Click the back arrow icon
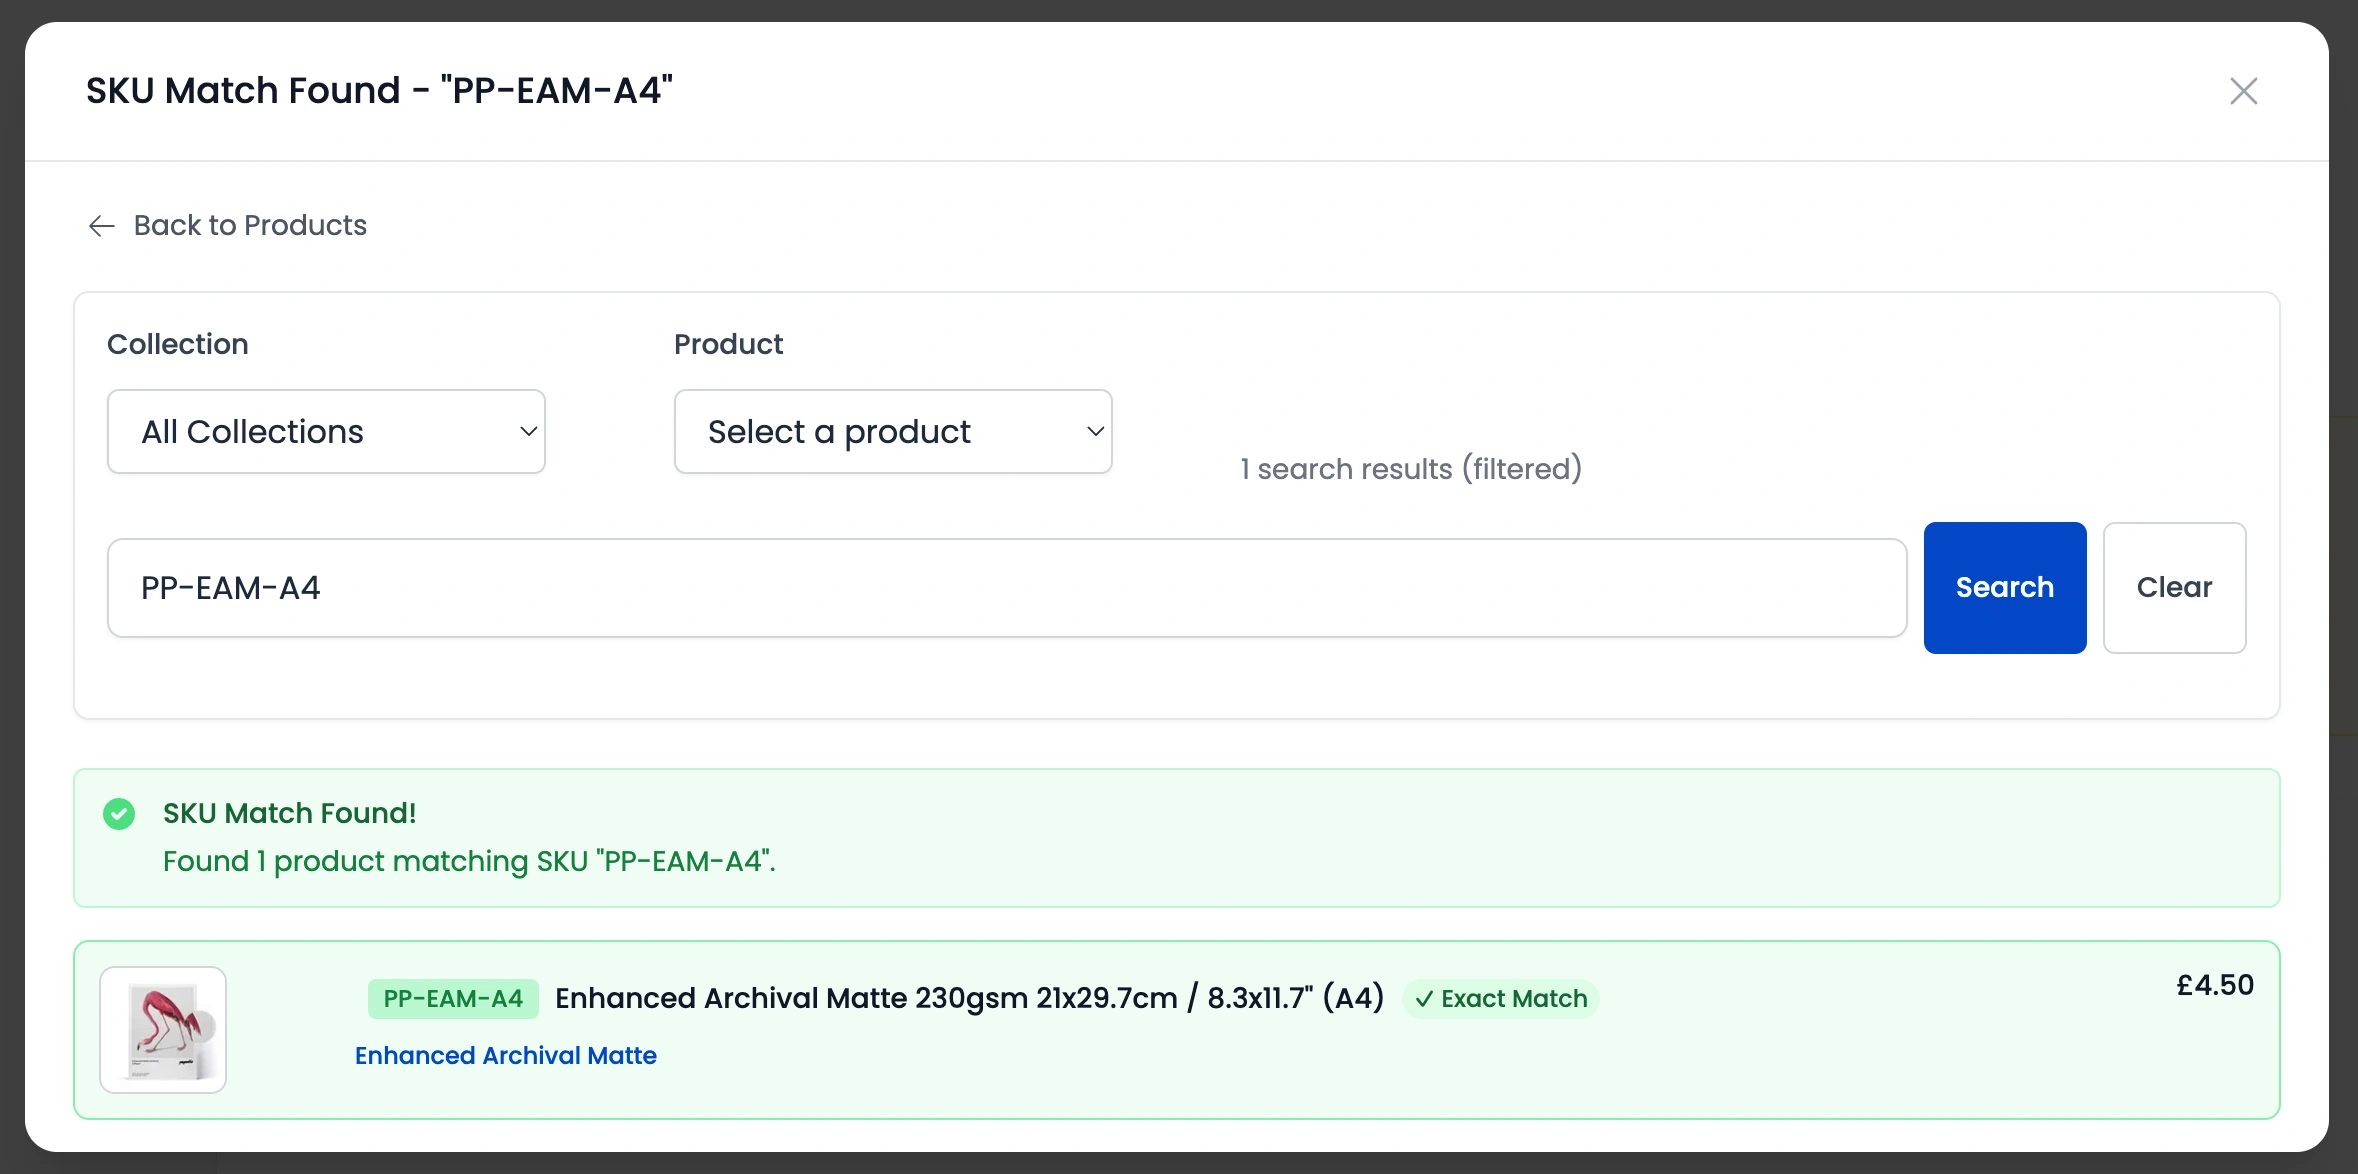 pos(101,226)
